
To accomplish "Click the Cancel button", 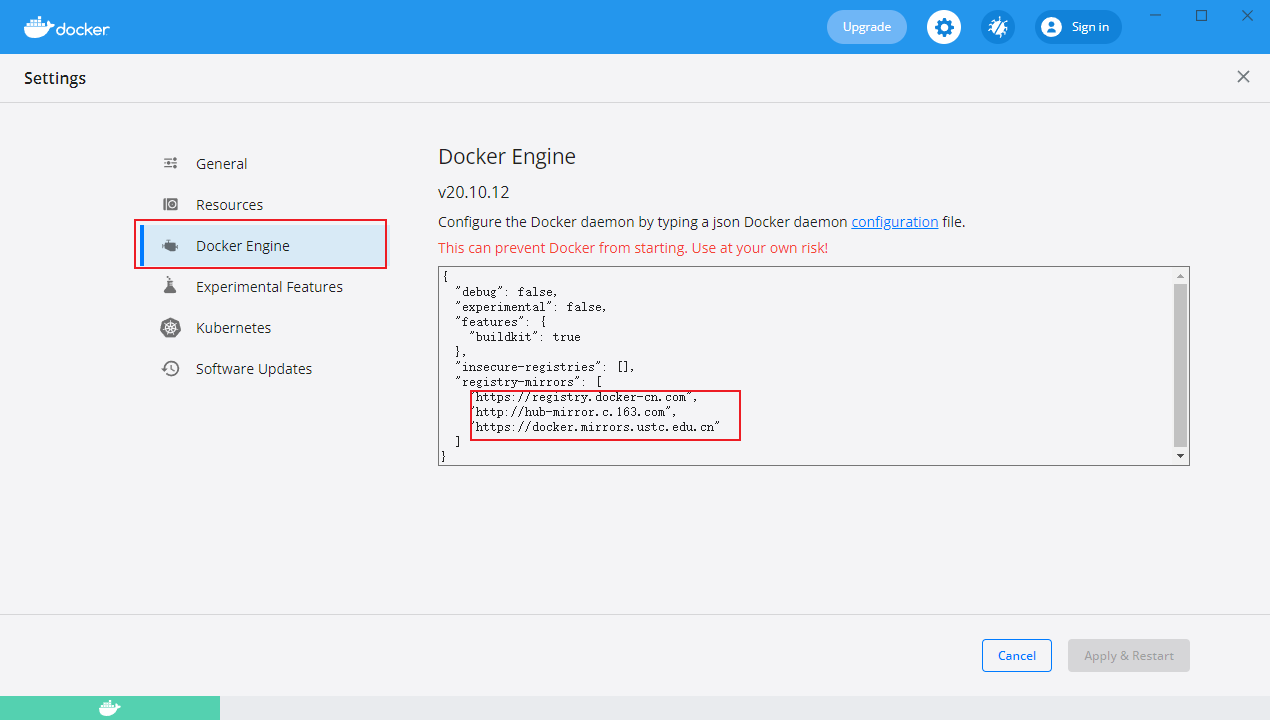I will 1016,655.
